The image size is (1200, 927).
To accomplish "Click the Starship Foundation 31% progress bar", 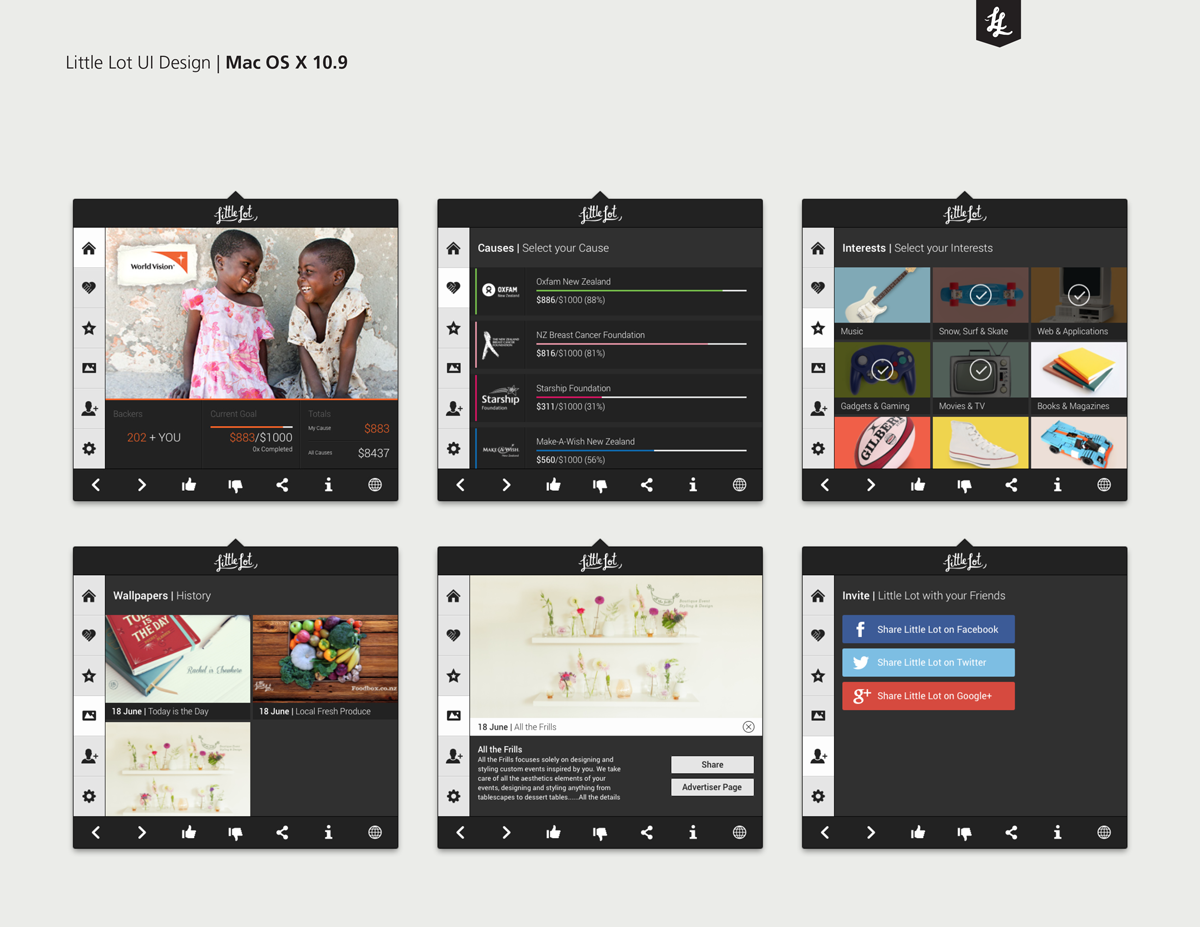I will coord(641,397).
